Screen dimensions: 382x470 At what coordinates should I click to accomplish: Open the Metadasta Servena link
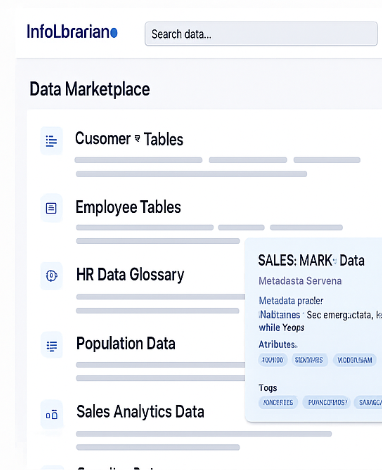click(300, 281)
